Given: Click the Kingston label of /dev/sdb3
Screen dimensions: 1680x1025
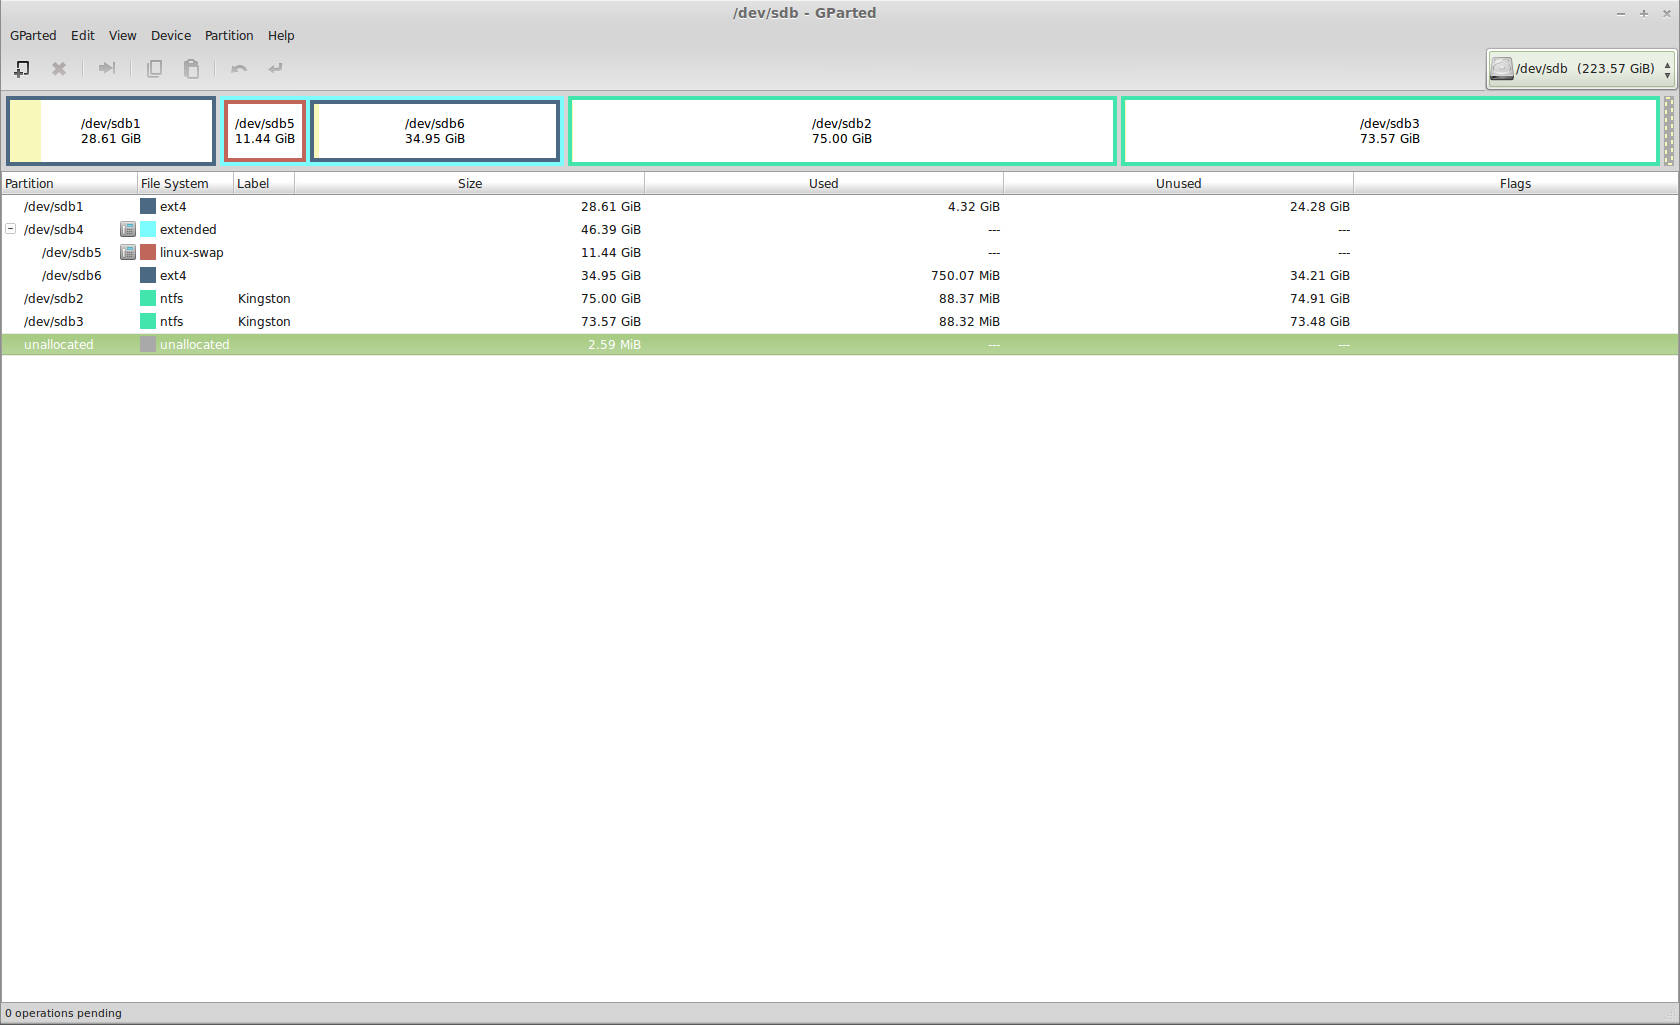Looking at the screenshot, I should point(264,321).
